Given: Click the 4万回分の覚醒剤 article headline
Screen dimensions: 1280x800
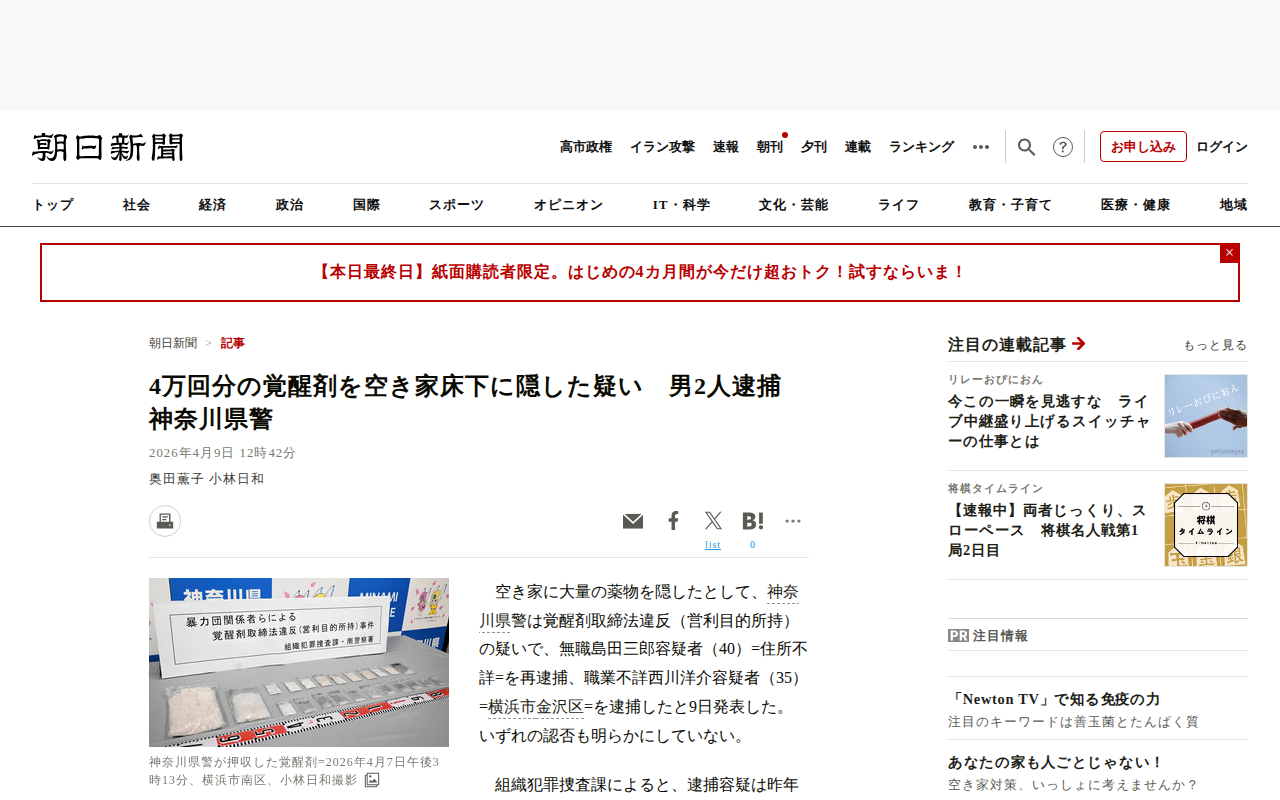Looking at the screenshot, I should (x=465, y=402).
